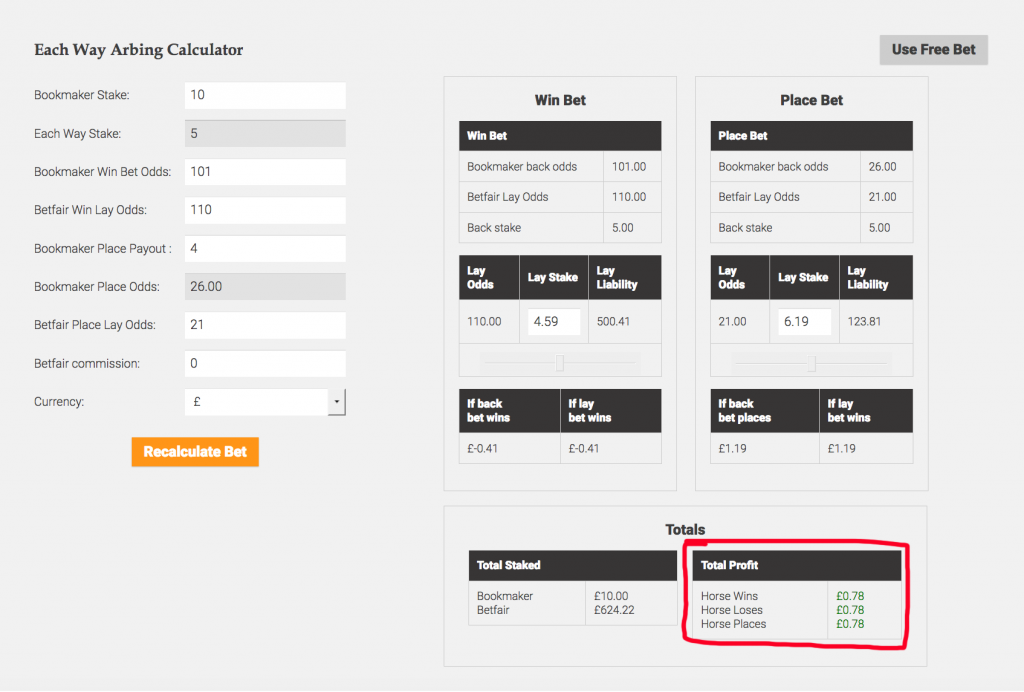Viewport: 1024px width, 692px height.
Task: Click the 'Horse Loses' profit row label
Action: (731, 610)
